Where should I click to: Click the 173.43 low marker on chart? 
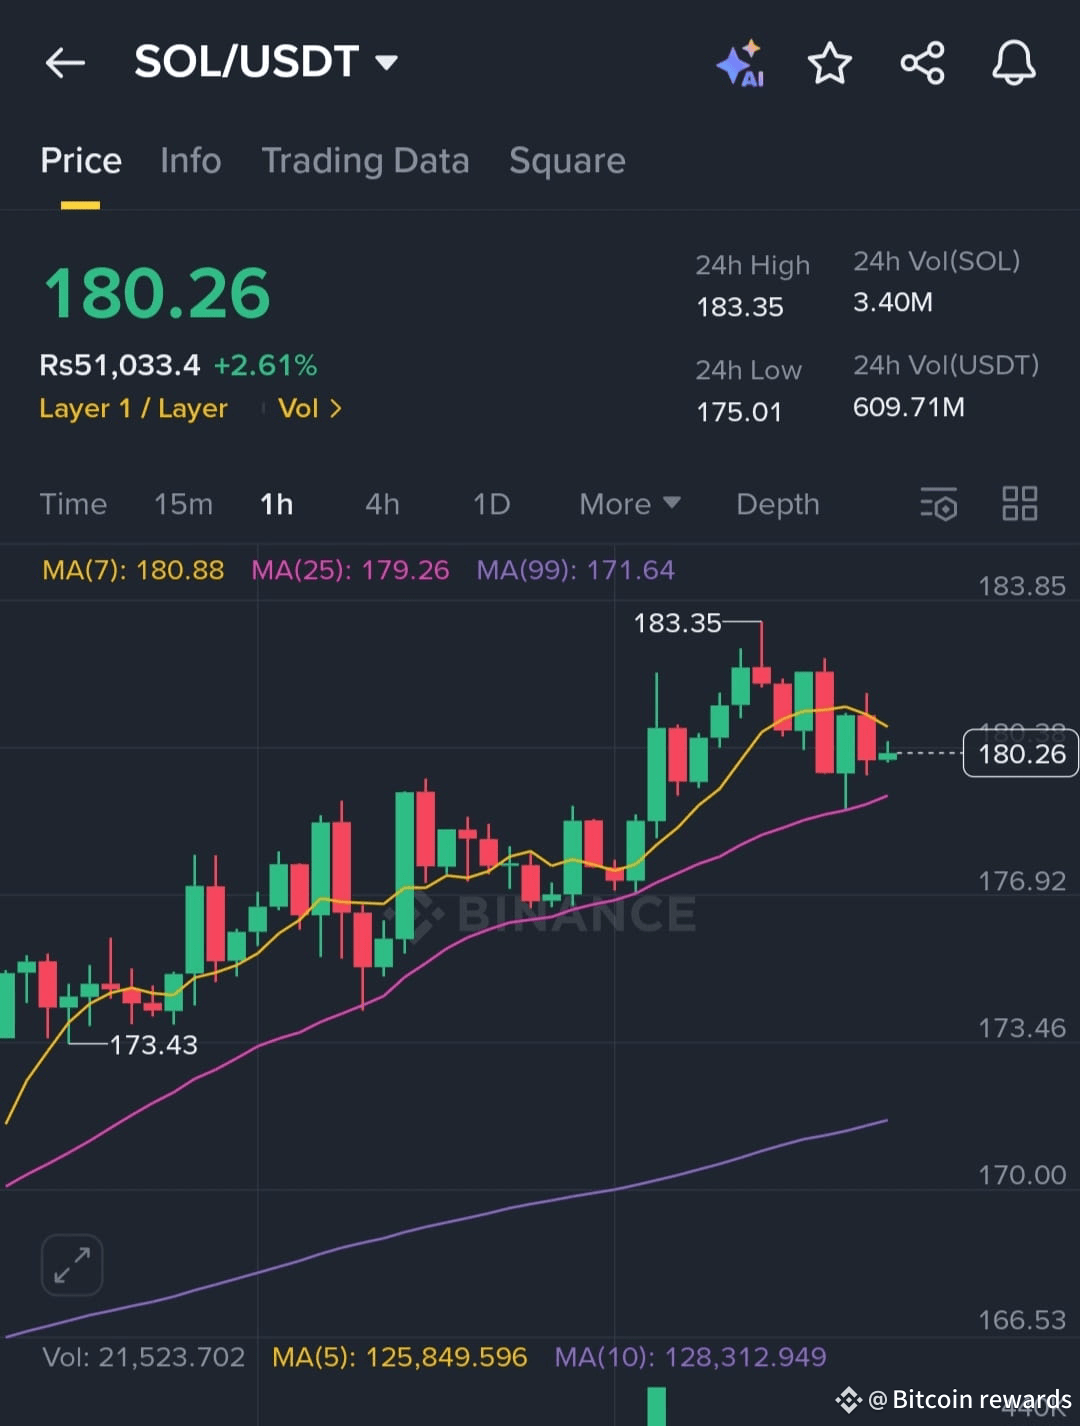(153, 1045)
